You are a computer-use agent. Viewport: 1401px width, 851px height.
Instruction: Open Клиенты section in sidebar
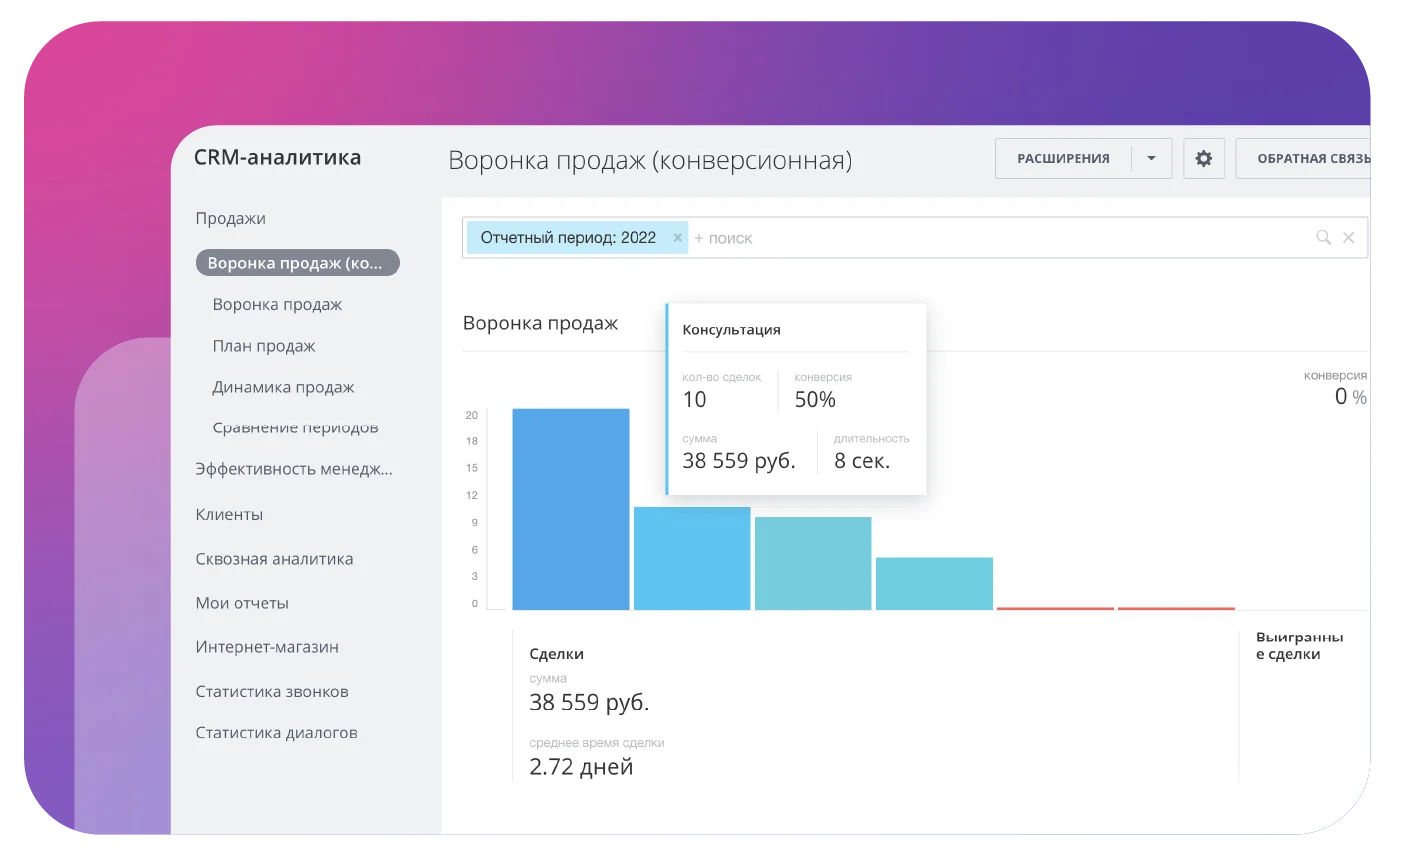[x=229, y=515]
